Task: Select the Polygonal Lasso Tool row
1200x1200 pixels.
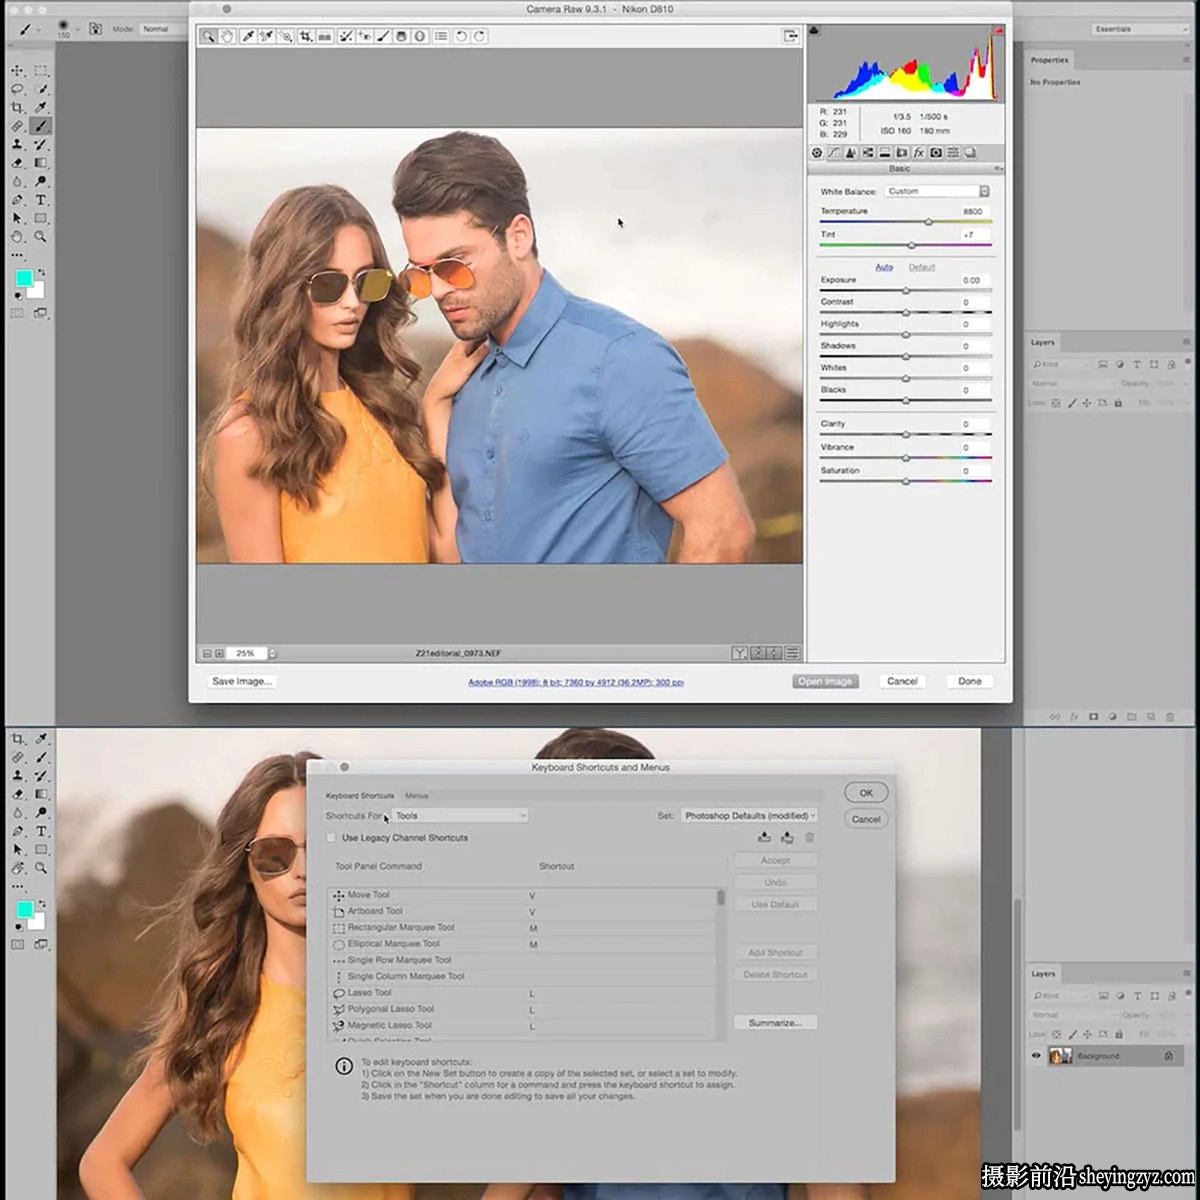Action: 524,1009
